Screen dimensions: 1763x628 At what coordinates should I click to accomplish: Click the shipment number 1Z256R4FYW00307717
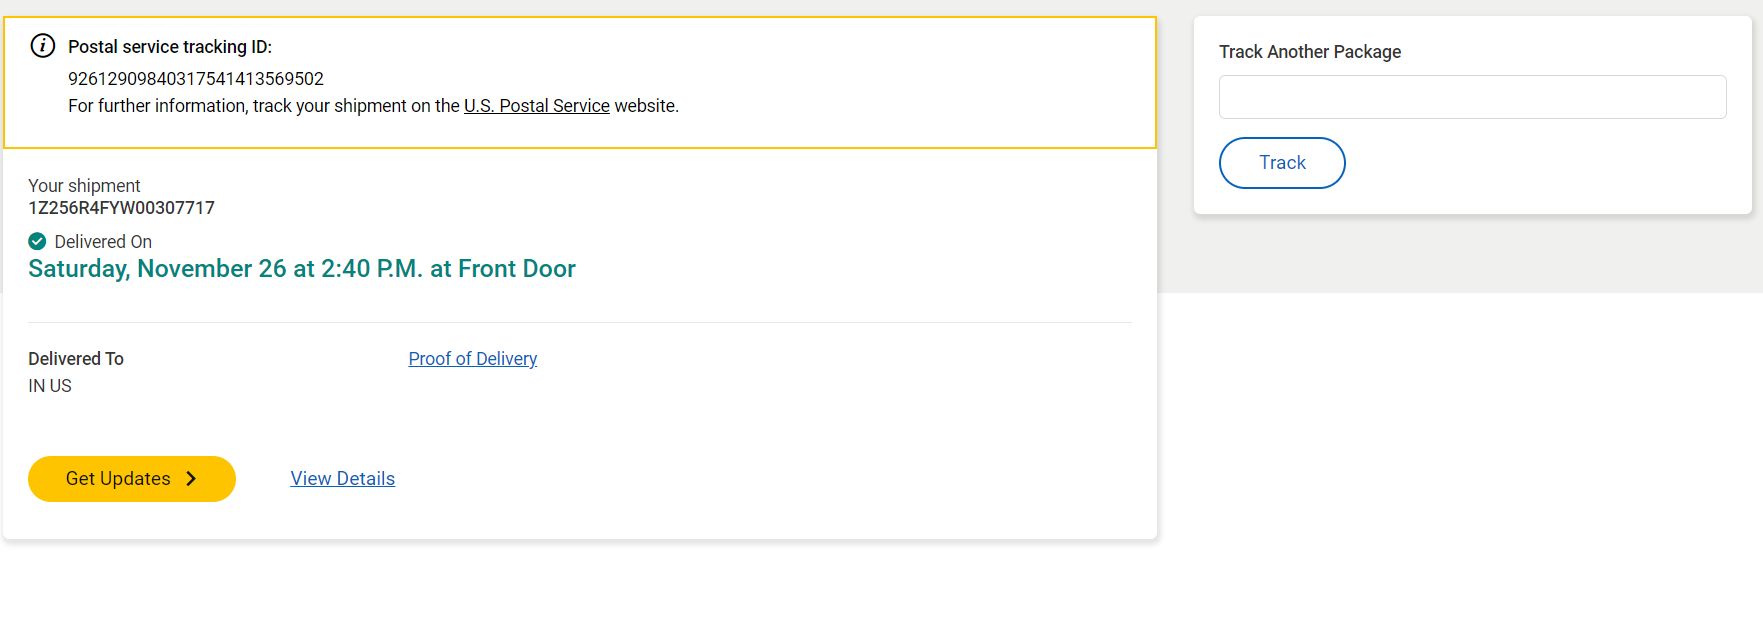point(121,208)
